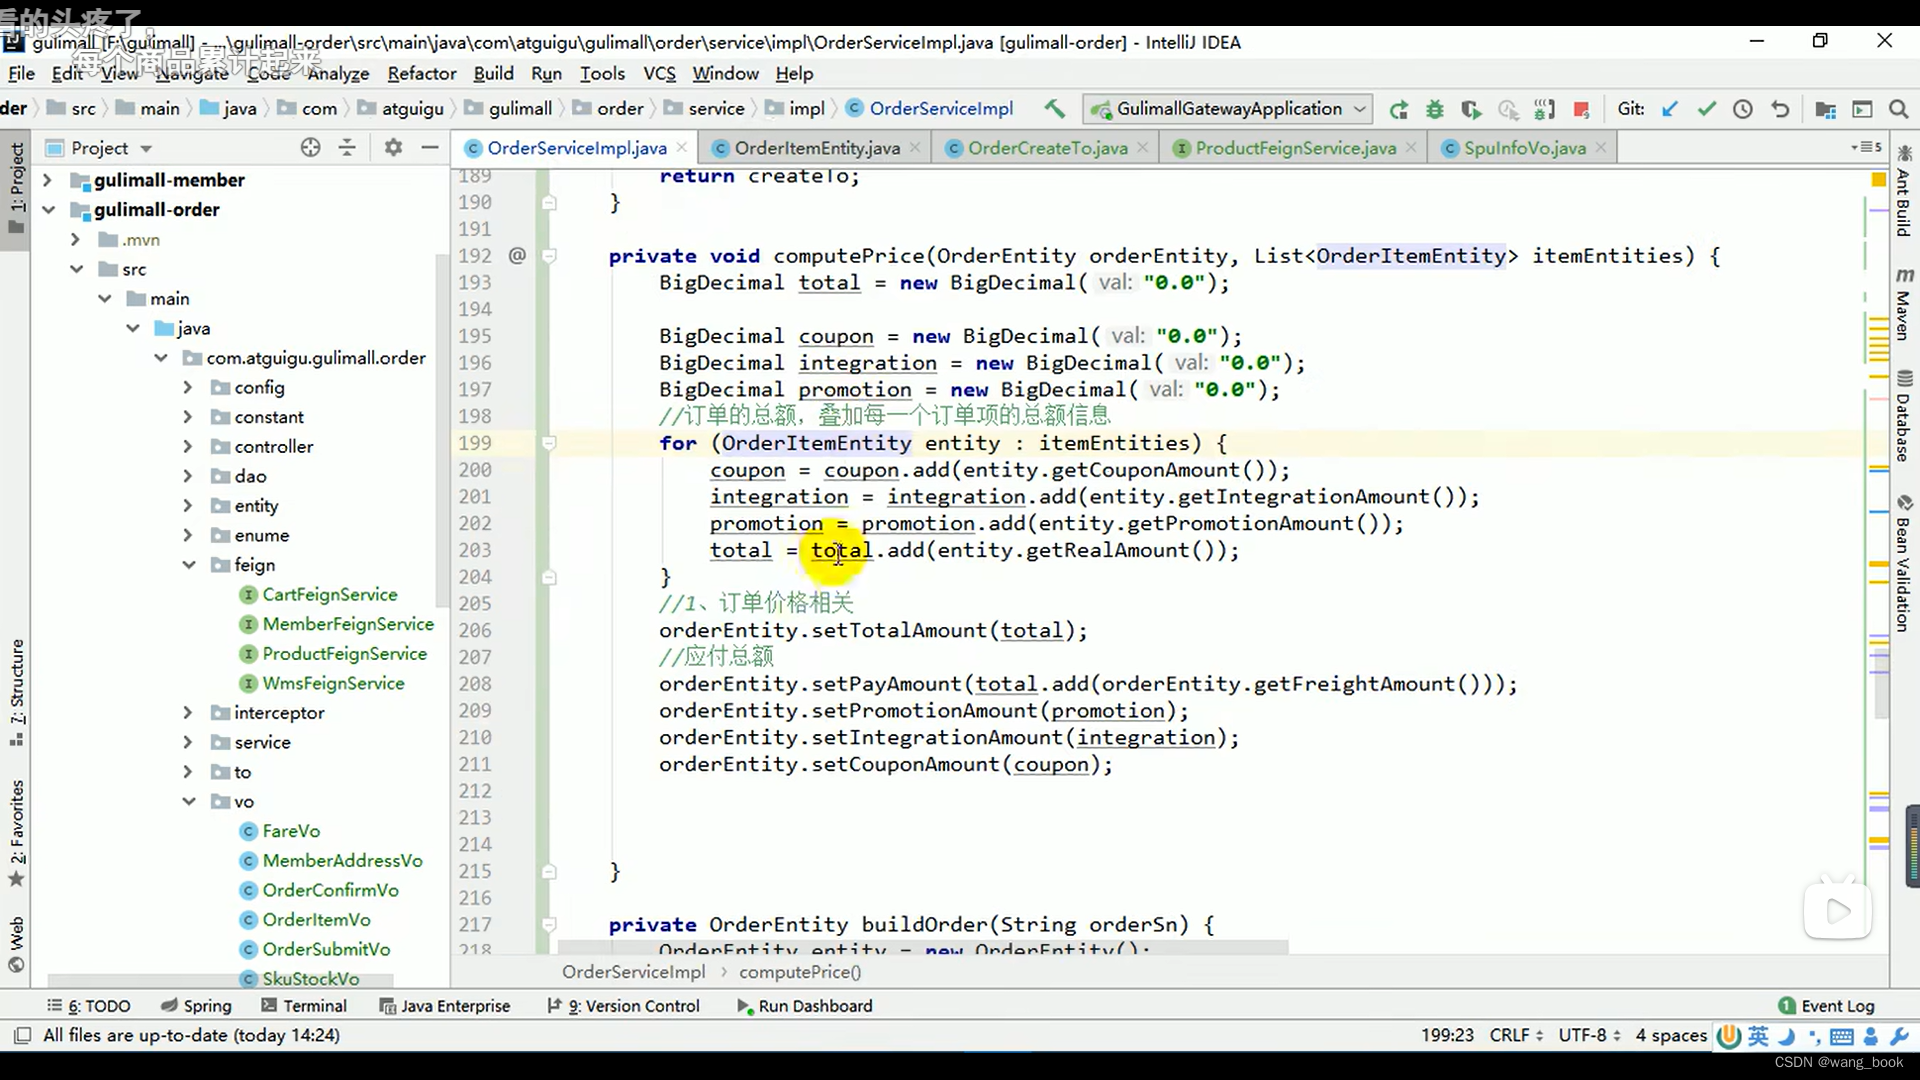The height and width of the screenshot is (1080, 1920).
Task: Change UTF-8 file encoding setting
Action: (x=1589, y=1035)
